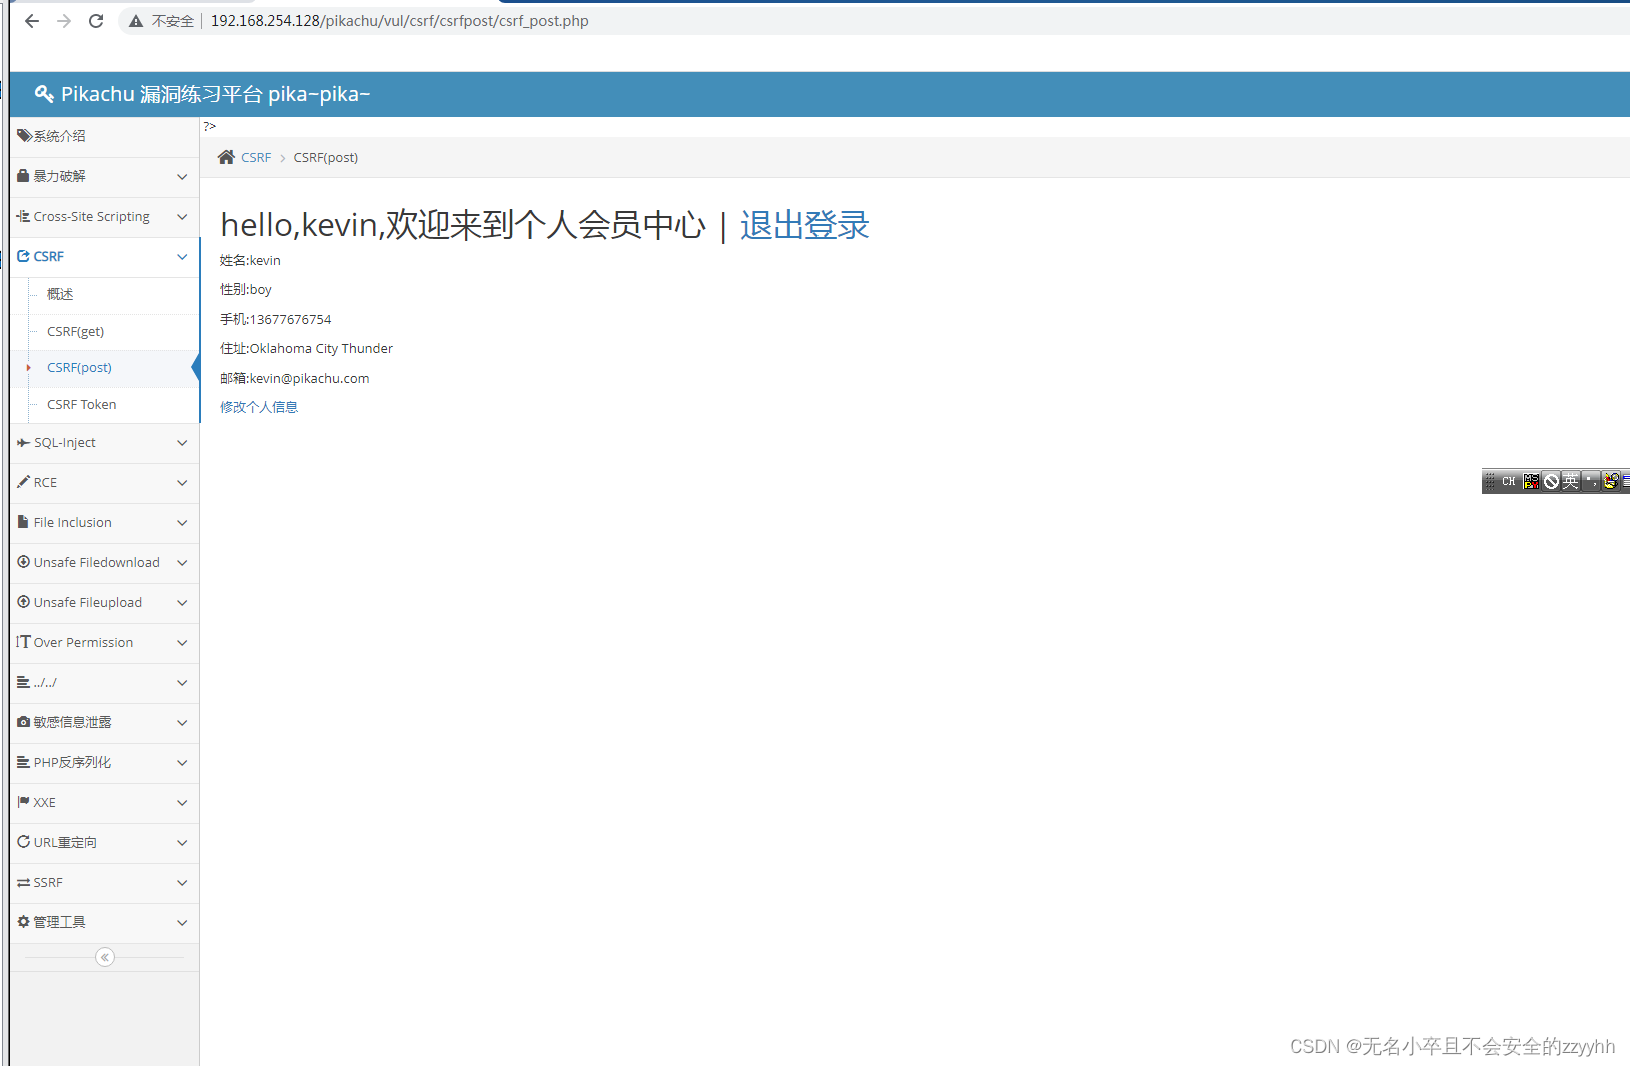Click the CSRF menu icon in the sidebar
The width and height of the screenshot is (1630, 1066).
(24, 256)
